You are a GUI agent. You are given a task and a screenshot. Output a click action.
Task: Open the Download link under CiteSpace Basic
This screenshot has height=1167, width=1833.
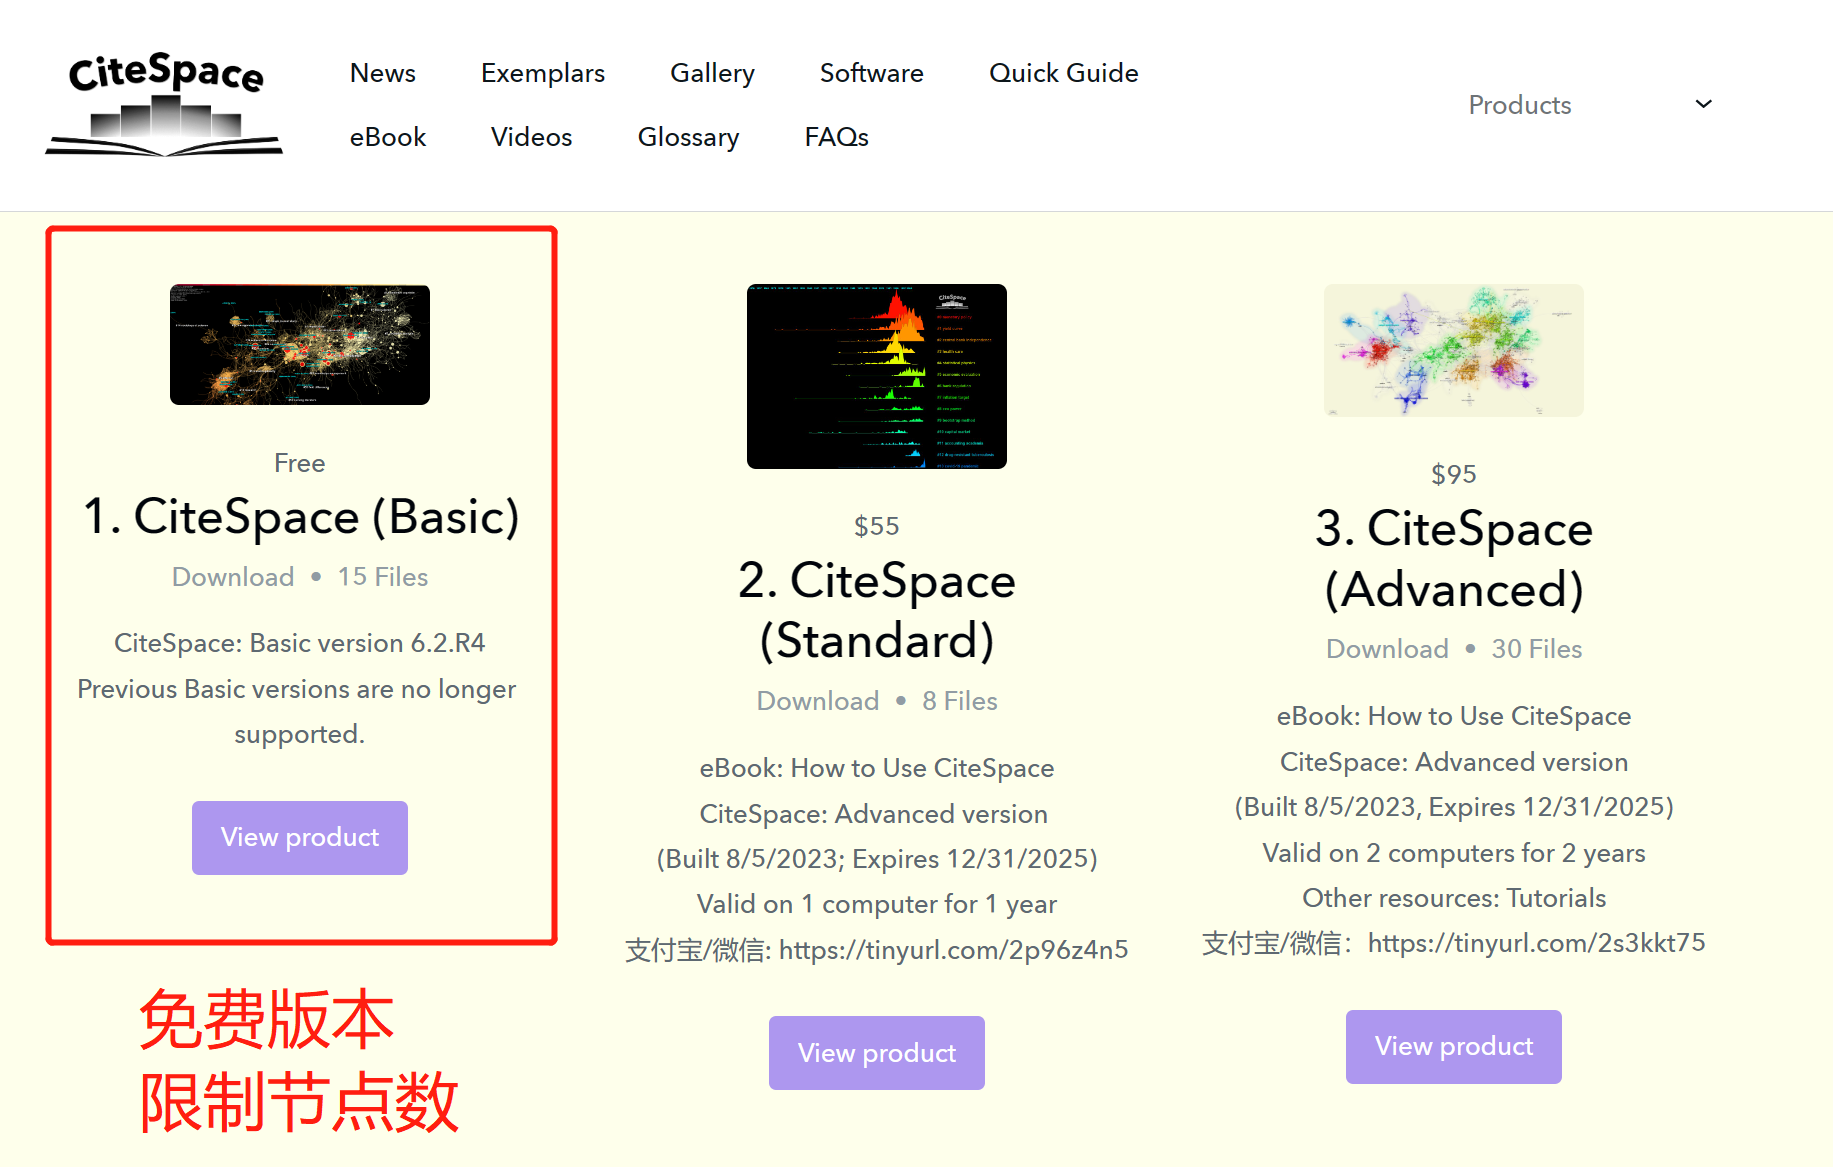point(233,576)
